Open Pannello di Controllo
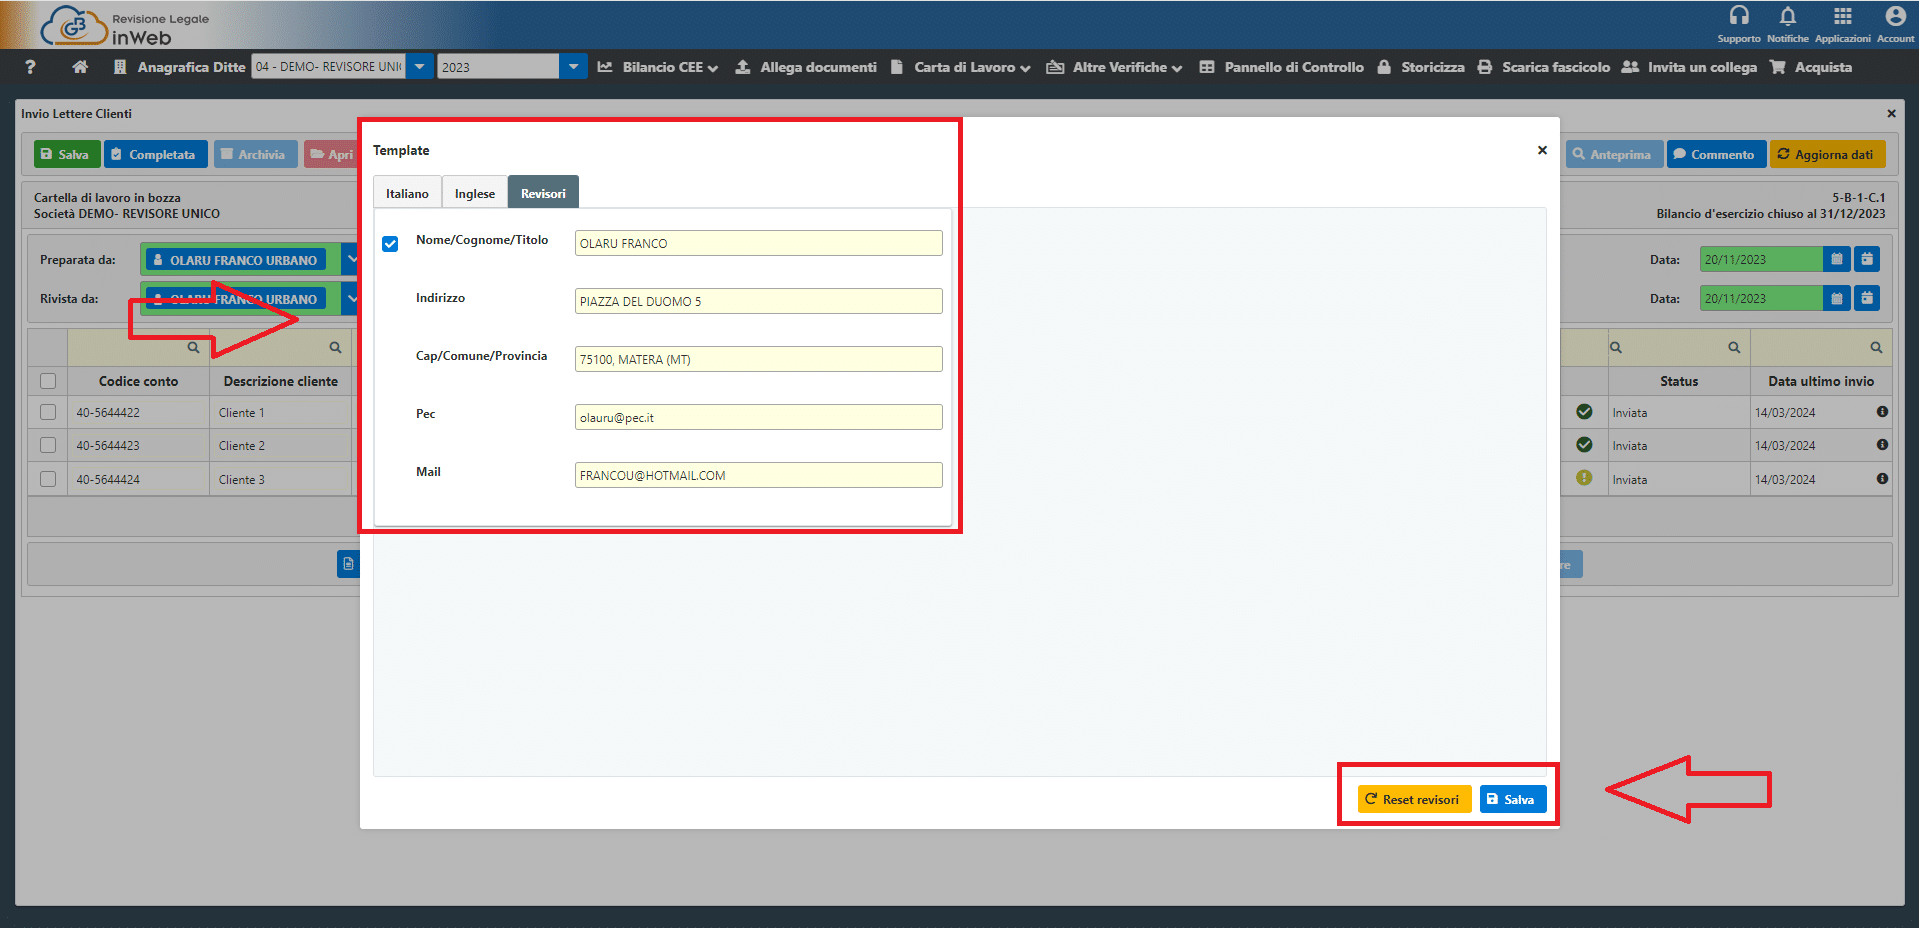 coord(1282,67)
